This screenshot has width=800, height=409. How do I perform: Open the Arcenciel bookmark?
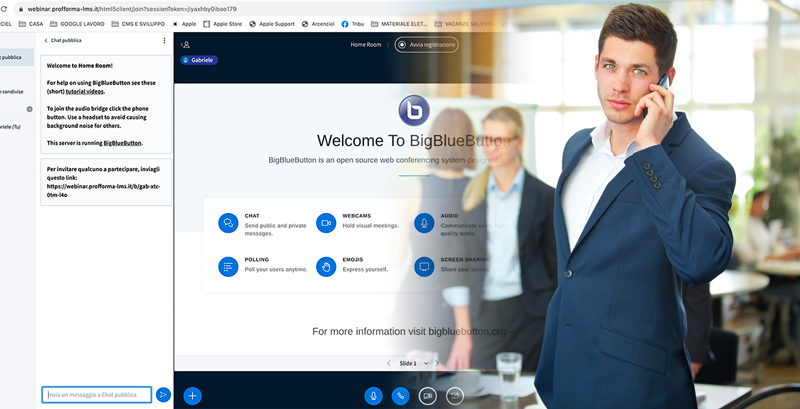click(x=318, y=24)
